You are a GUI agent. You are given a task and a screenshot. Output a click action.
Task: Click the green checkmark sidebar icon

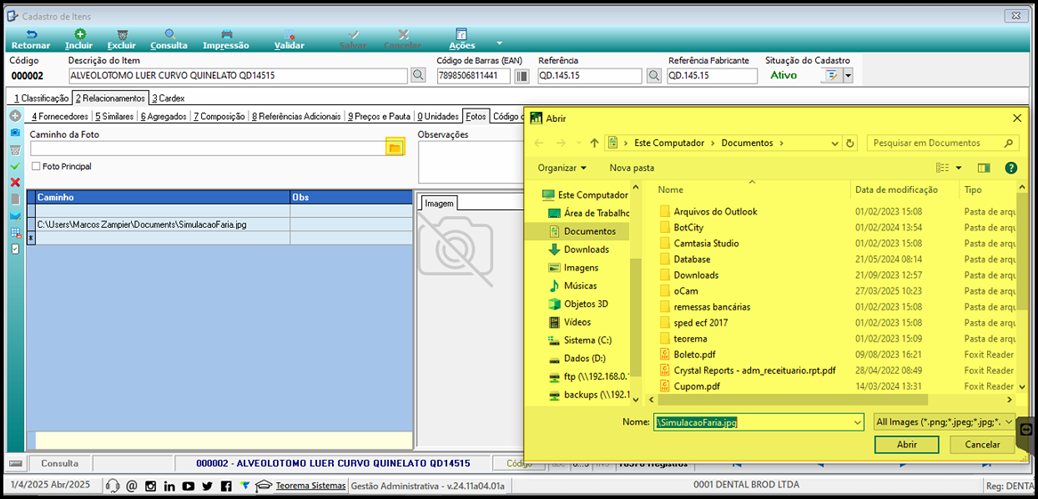pos(15,165)
